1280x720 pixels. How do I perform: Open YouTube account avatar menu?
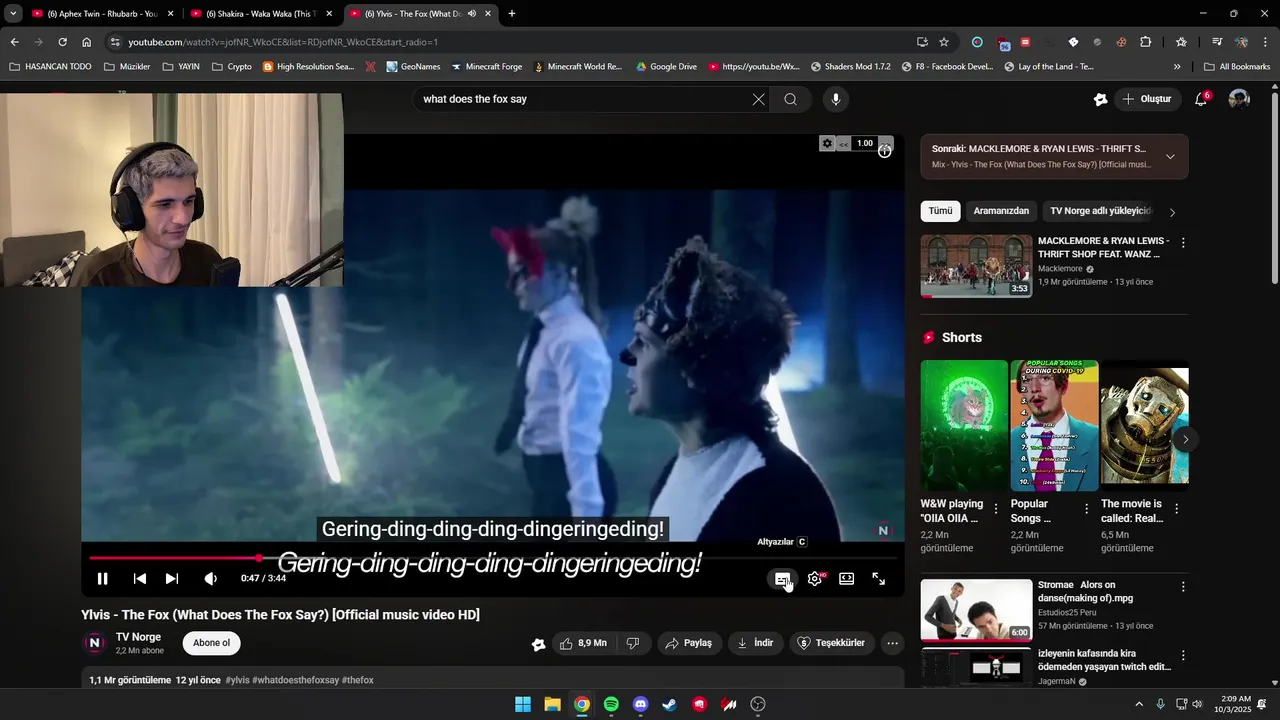(x=1239, y=99)
